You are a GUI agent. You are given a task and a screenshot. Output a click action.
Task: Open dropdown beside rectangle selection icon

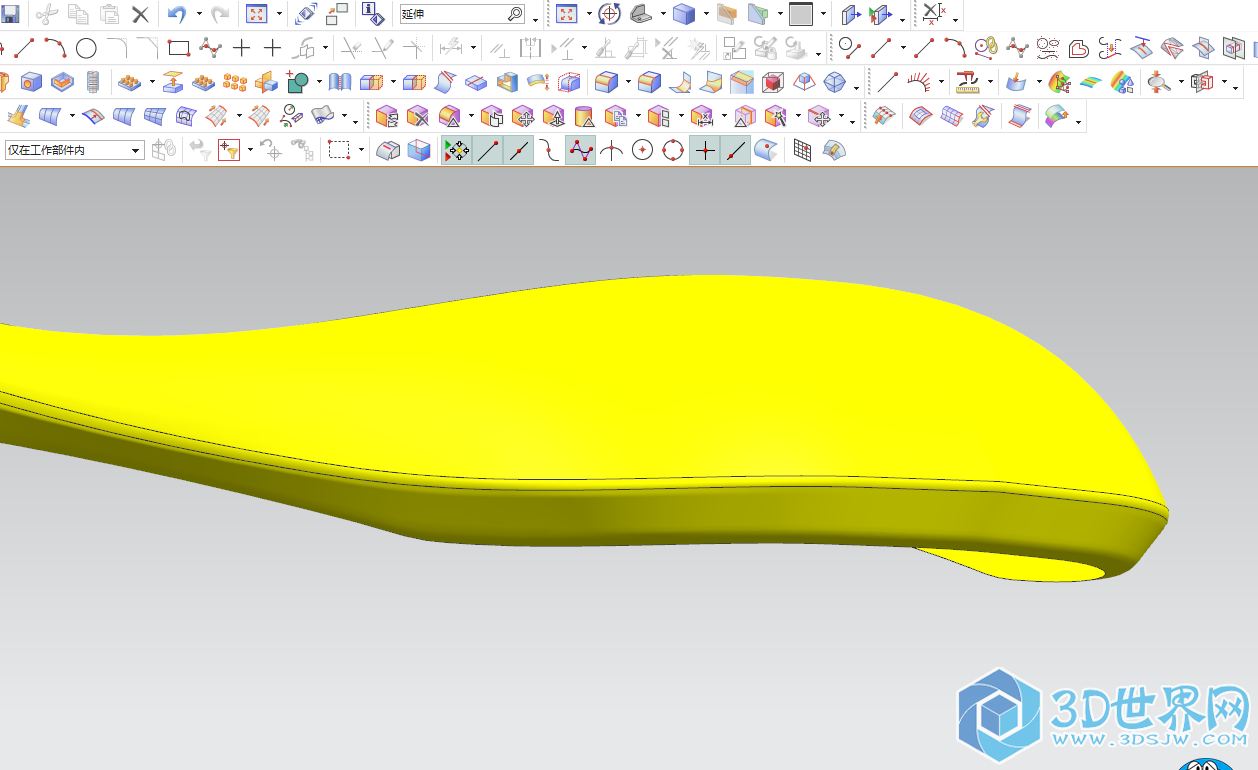pos(360,151)
